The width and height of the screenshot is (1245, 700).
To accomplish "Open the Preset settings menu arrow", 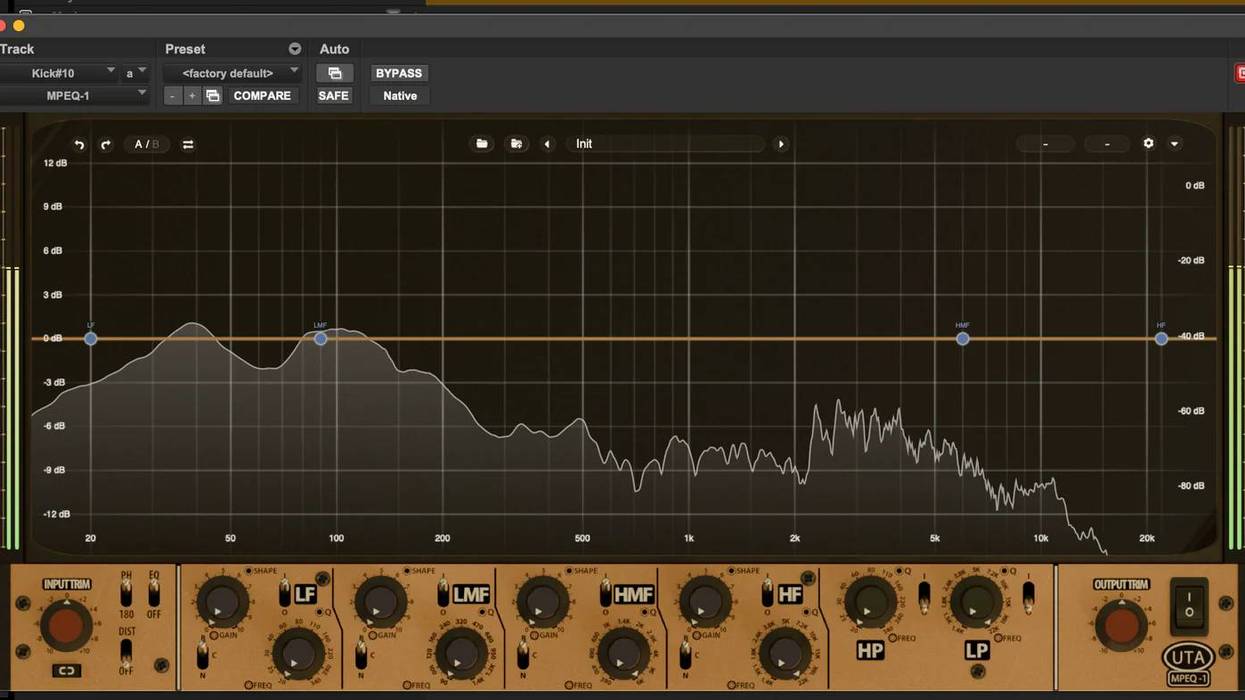I will tap(295, 49).
